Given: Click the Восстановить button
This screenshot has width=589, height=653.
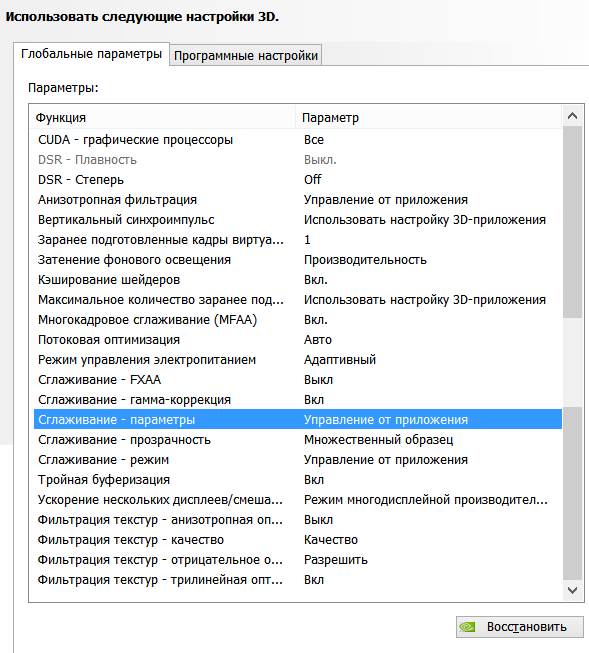Looking at the screenshot, I should [519, 626].
